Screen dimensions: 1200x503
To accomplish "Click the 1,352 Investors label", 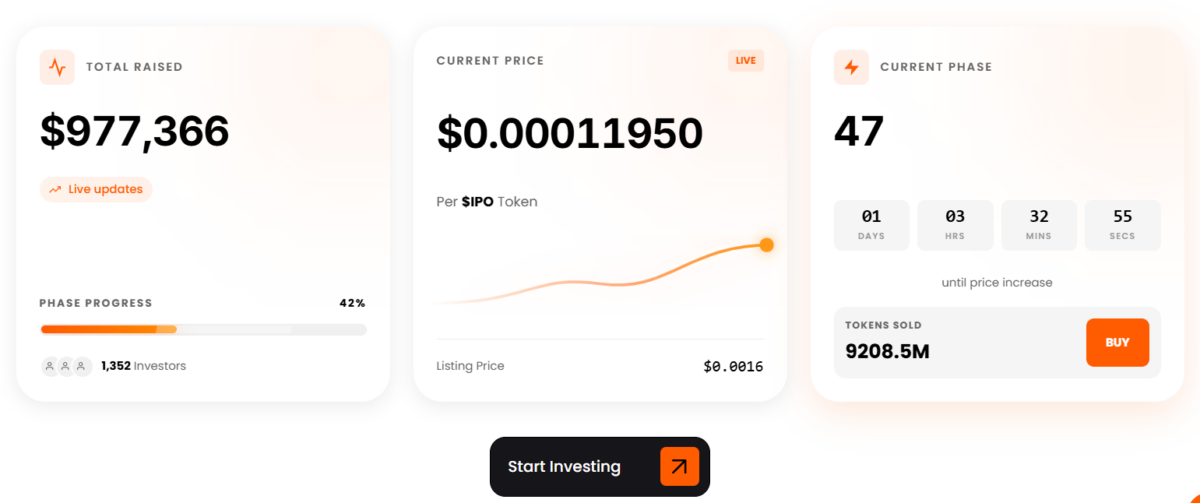I will point(143,366).
